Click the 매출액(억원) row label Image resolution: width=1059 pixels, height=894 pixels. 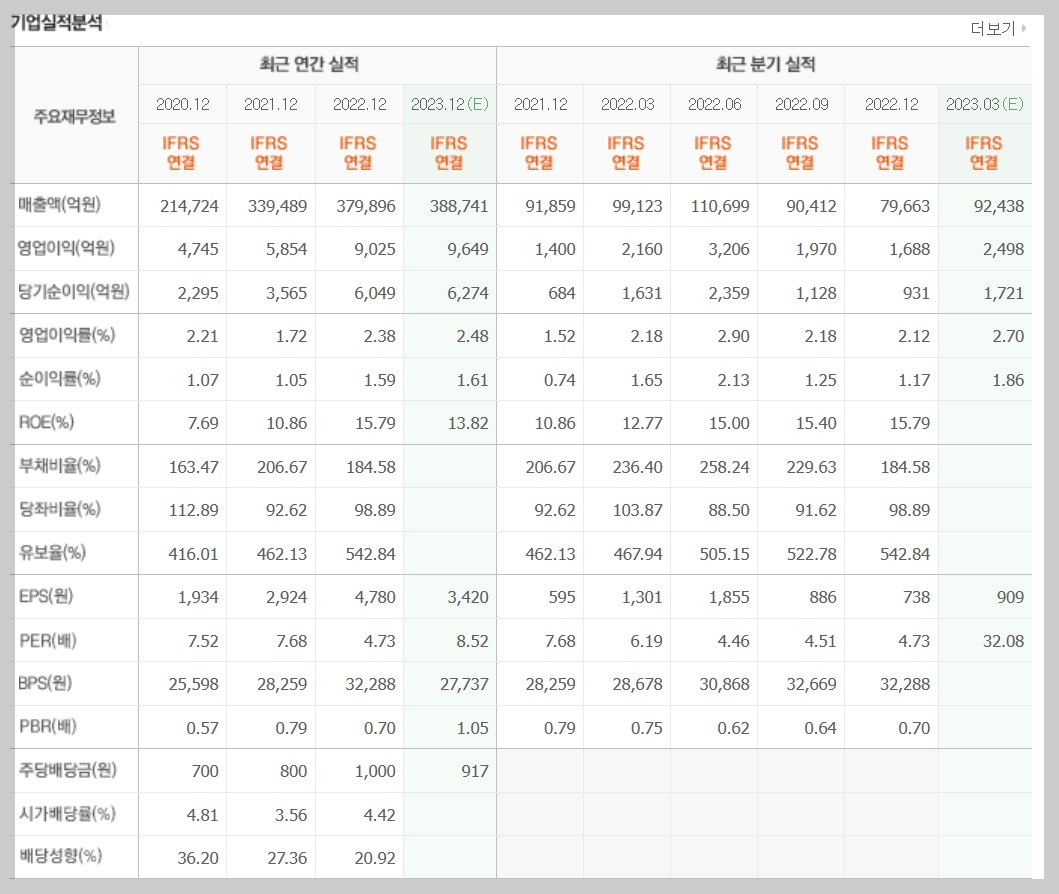[59, 205]
